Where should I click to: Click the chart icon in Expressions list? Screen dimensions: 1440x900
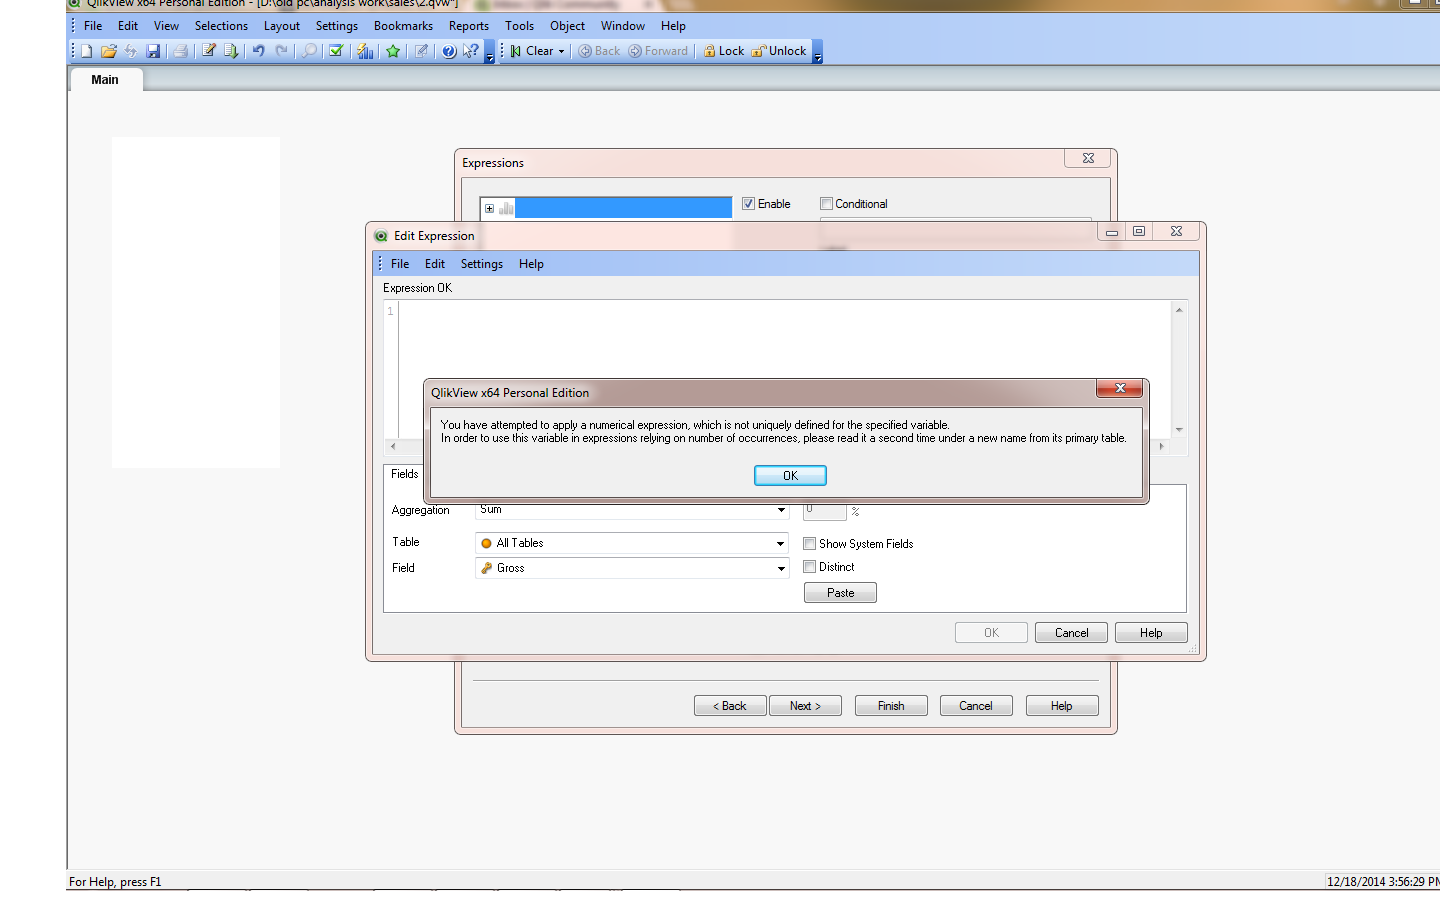(506, 208)
